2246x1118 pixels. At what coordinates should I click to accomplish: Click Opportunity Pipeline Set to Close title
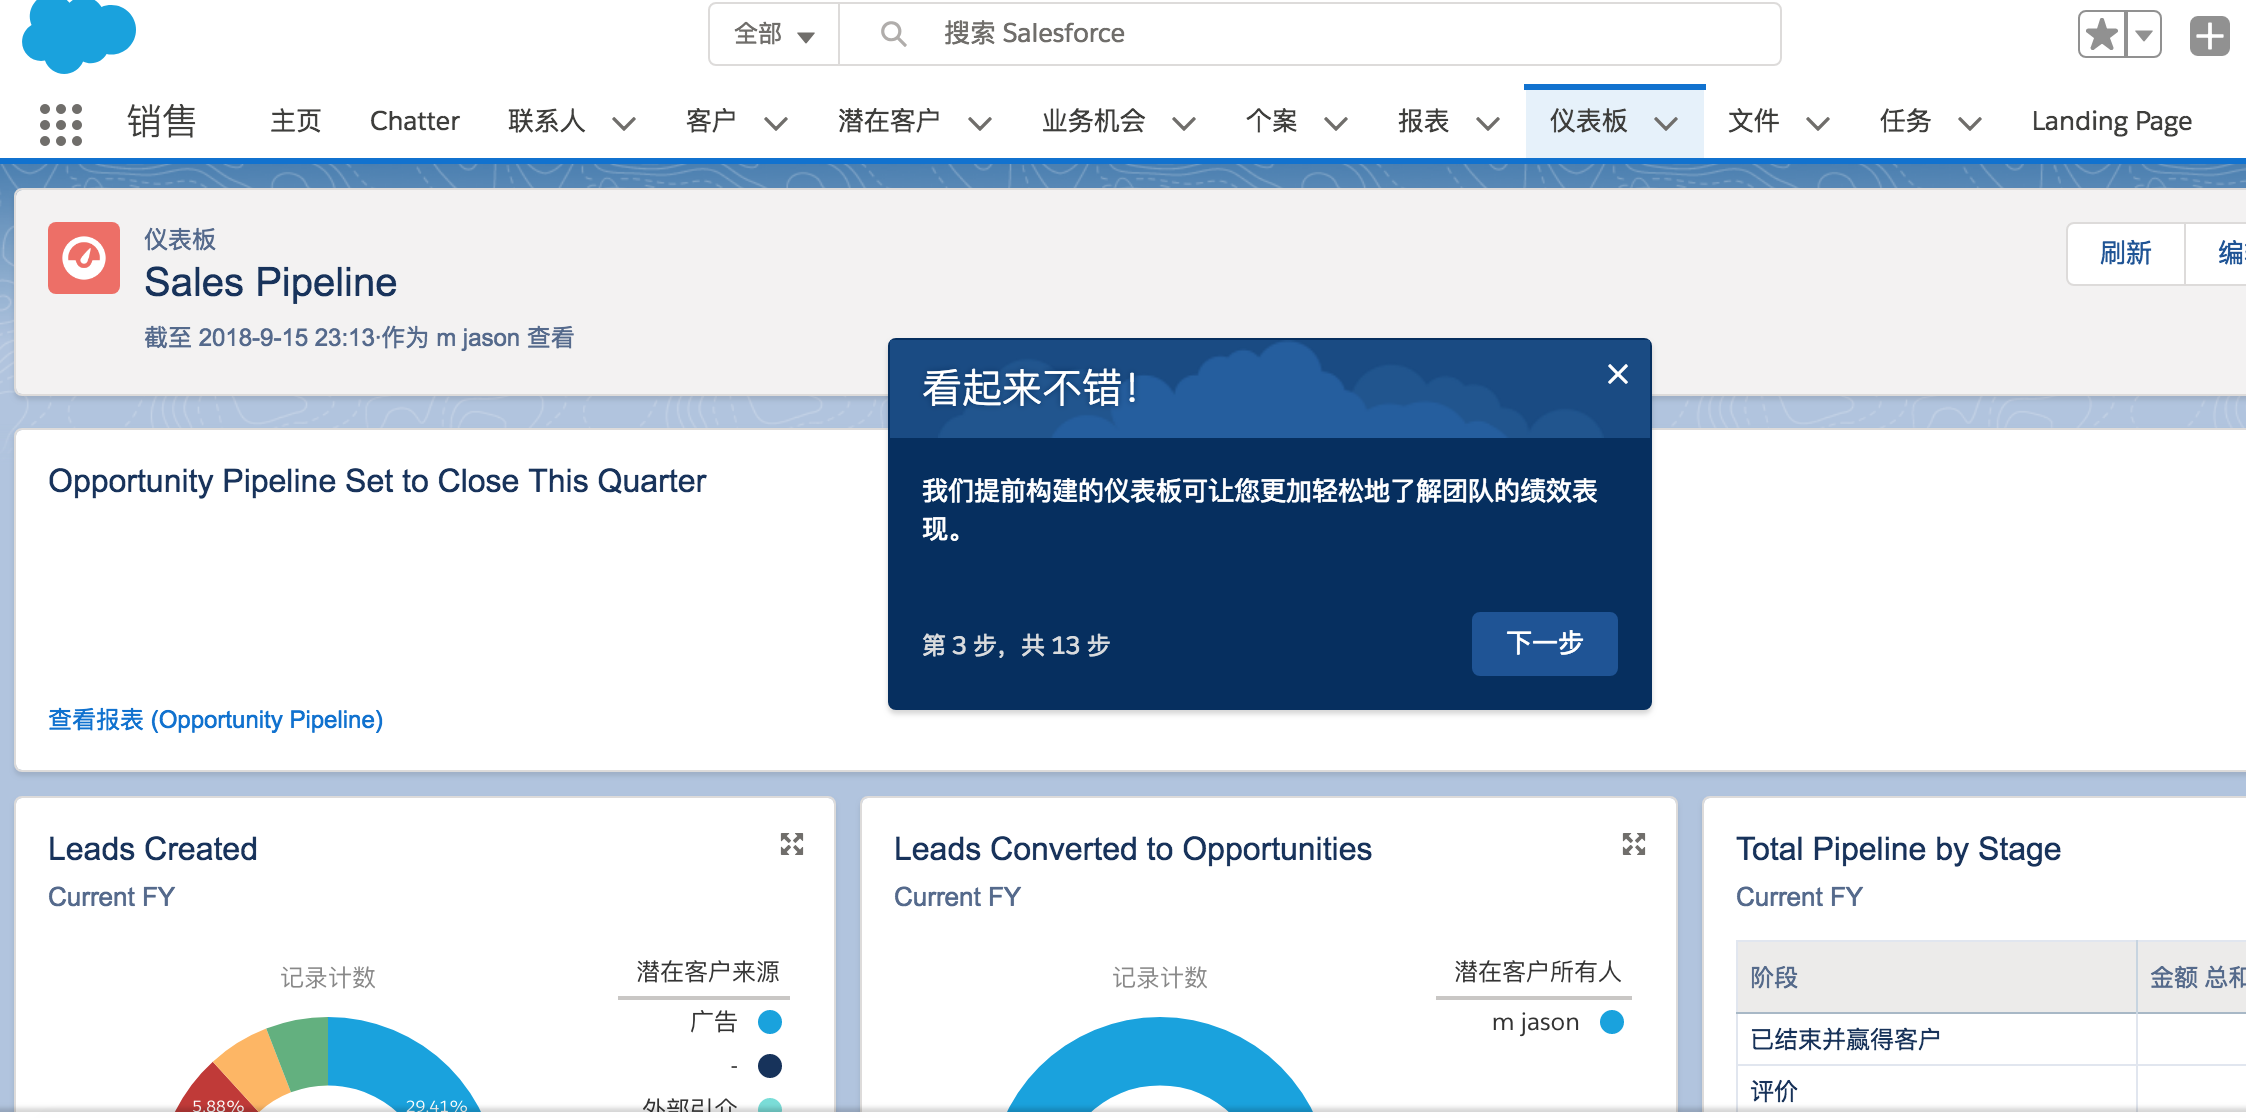click(377, 481)
